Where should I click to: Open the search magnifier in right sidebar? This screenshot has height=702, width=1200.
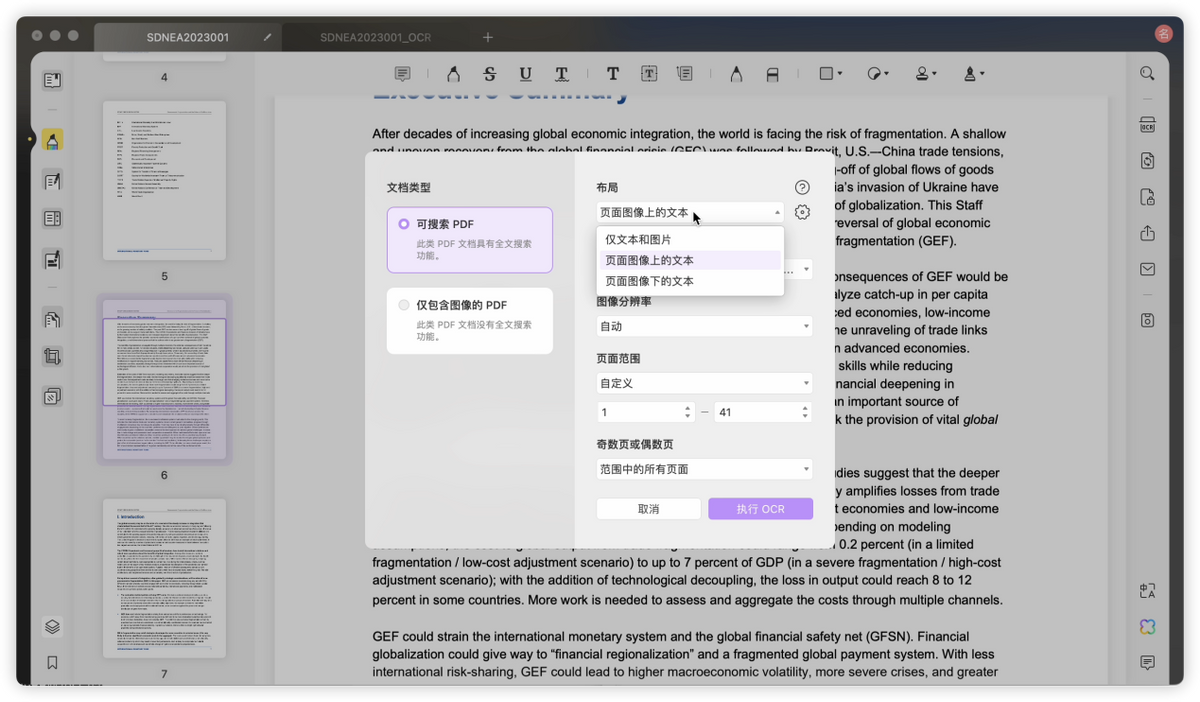1147,74
